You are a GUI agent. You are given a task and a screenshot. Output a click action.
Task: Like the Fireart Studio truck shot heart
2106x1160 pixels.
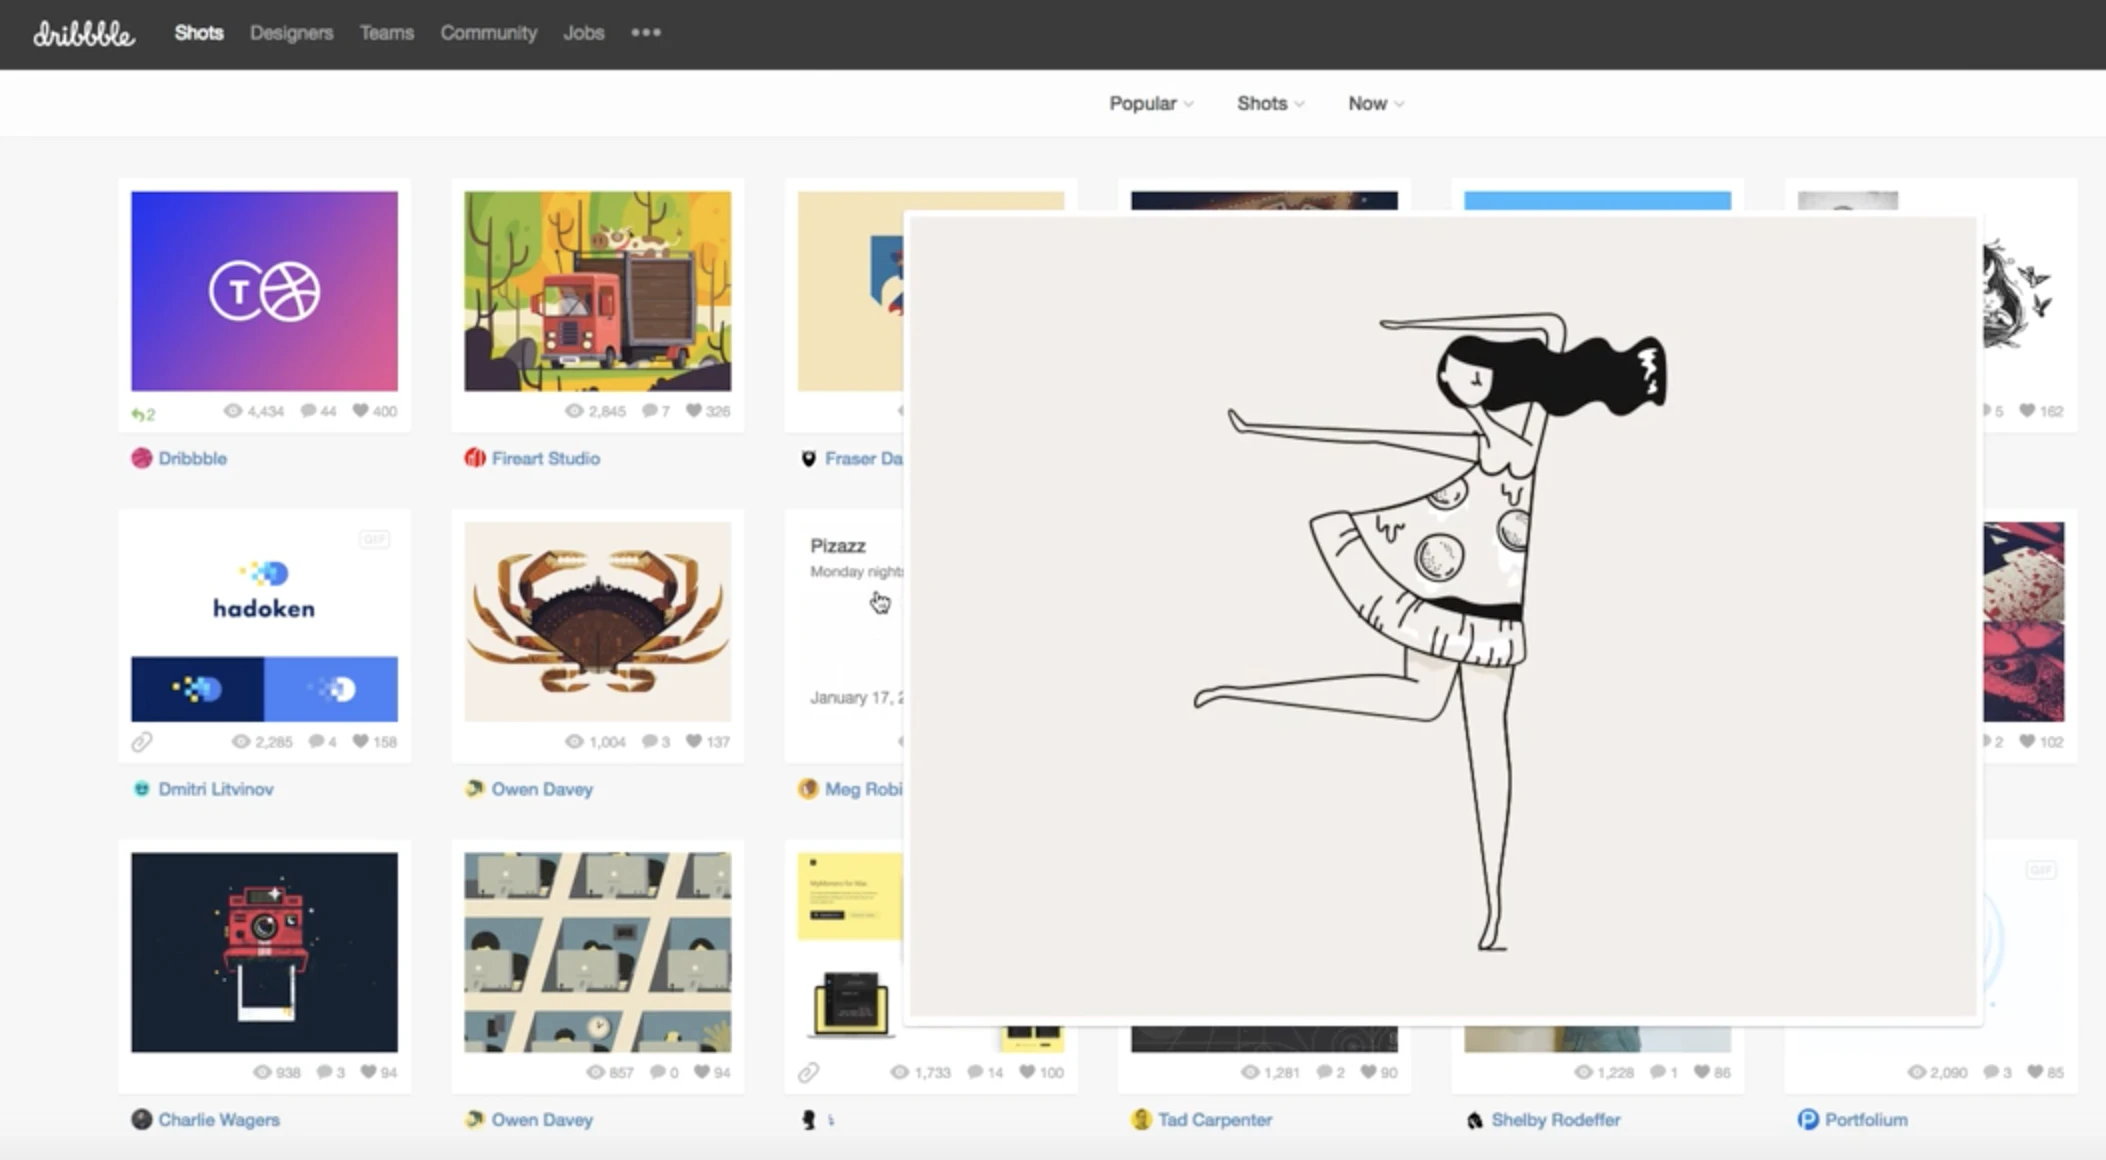[693, 411]
